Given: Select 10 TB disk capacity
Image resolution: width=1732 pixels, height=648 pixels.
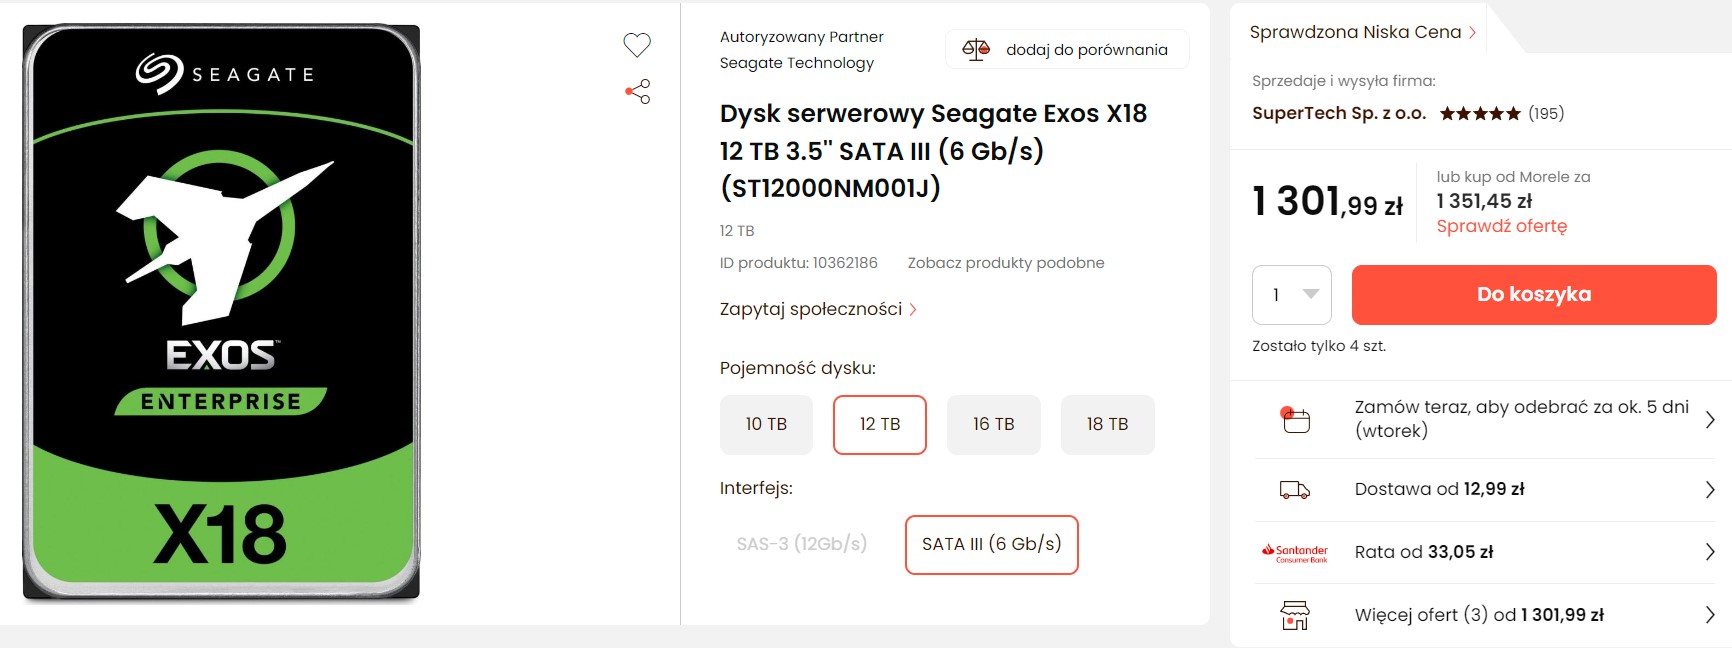Looking at the screenshot, I should [x=766, y=425].
